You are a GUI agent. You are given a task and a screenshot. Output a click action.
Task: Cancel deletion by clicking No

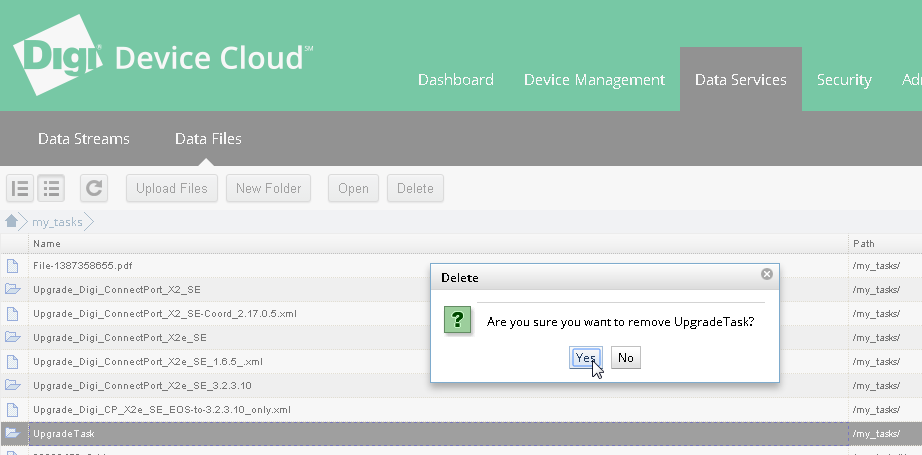[625, 357]
